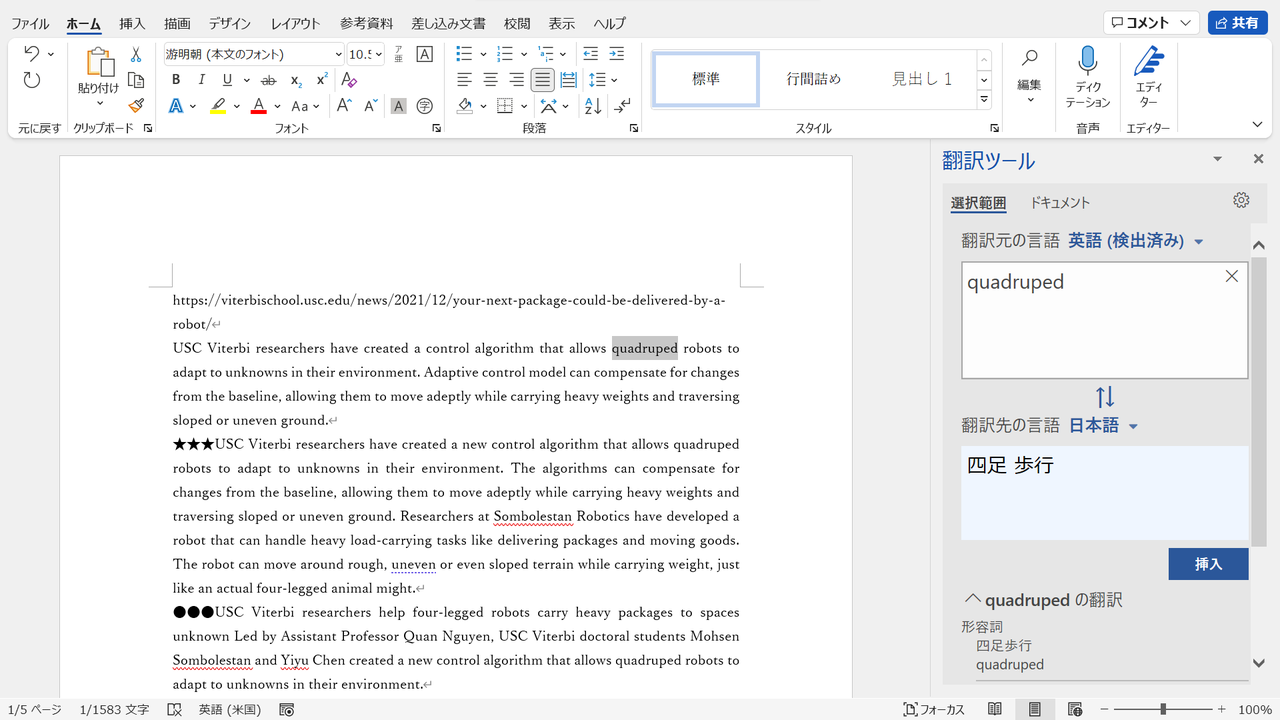This screenshot has width=1280, height=720.
Task: Click the enclosed character 字 icon
Action: (x=425, y=105)
